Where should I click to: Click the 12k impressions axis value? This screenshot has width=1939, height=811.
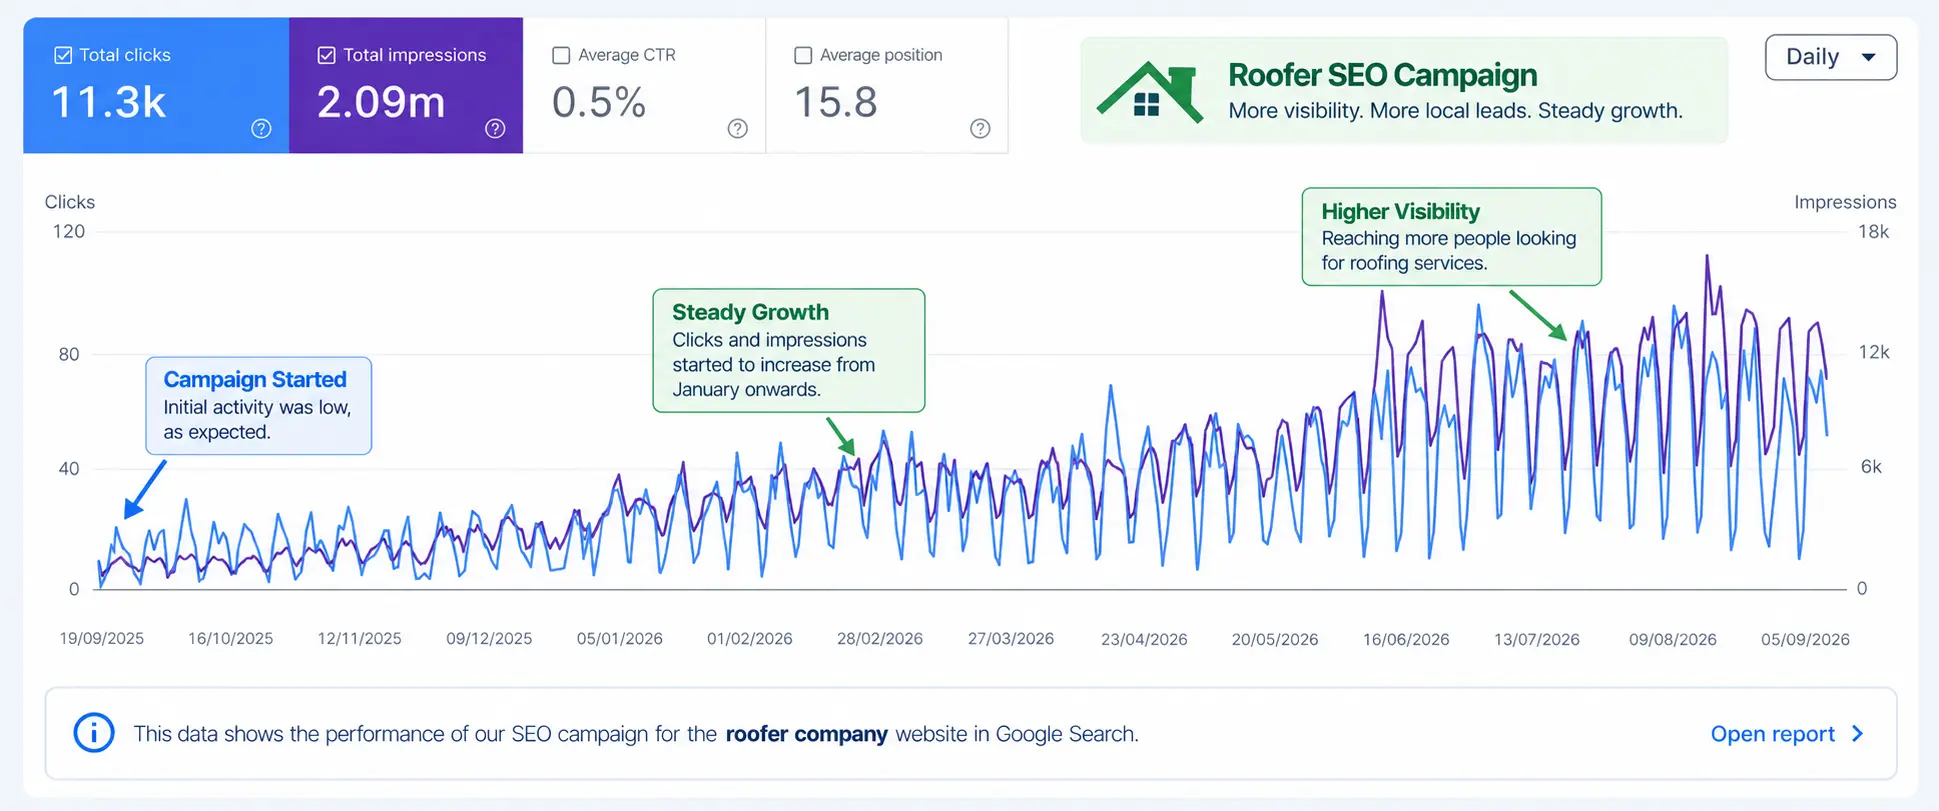[x=1873, y=352]
